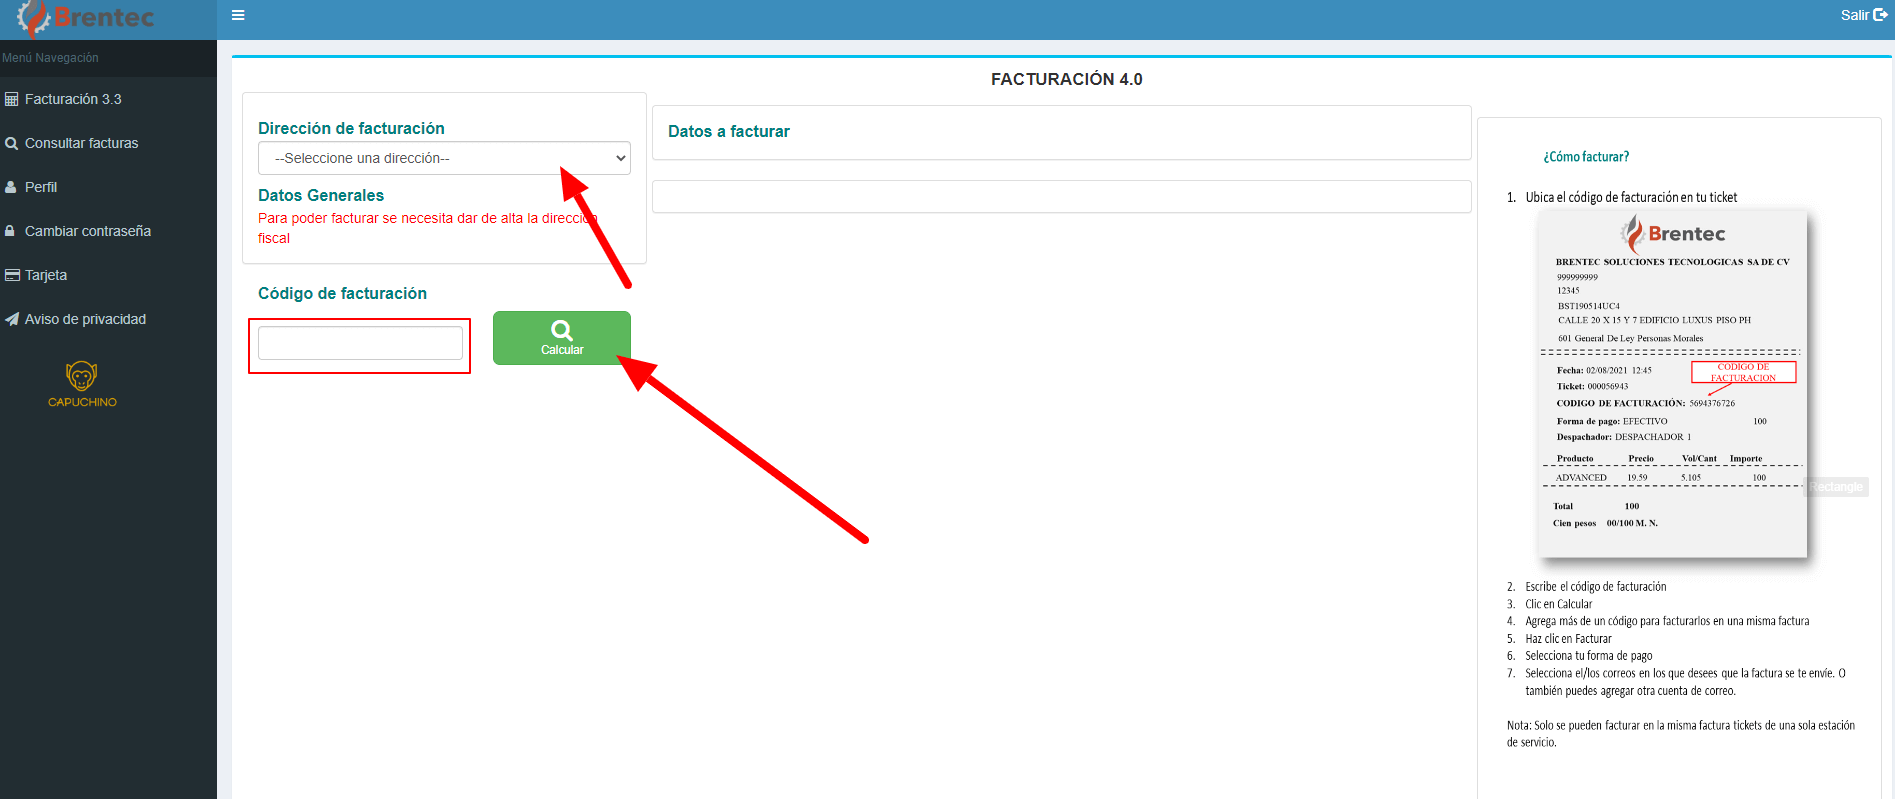
Task: Click the Salir logout link
Action: point(1854,15)
